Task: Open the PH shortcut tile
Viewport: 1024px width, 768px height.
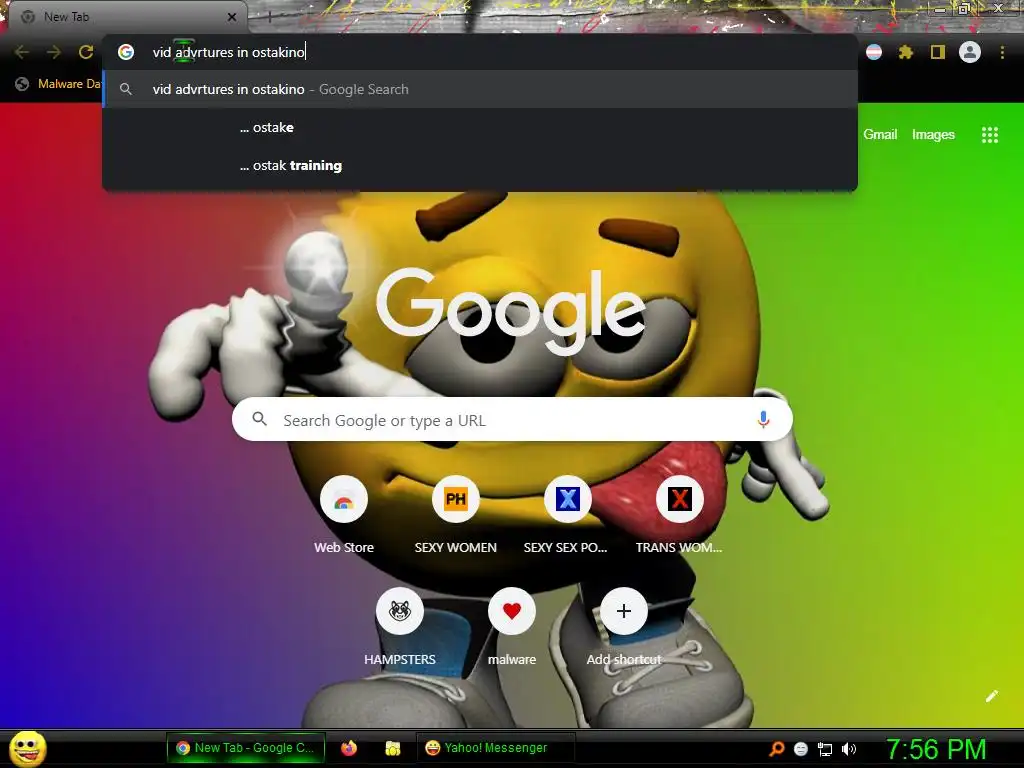Action: point(456,500)
